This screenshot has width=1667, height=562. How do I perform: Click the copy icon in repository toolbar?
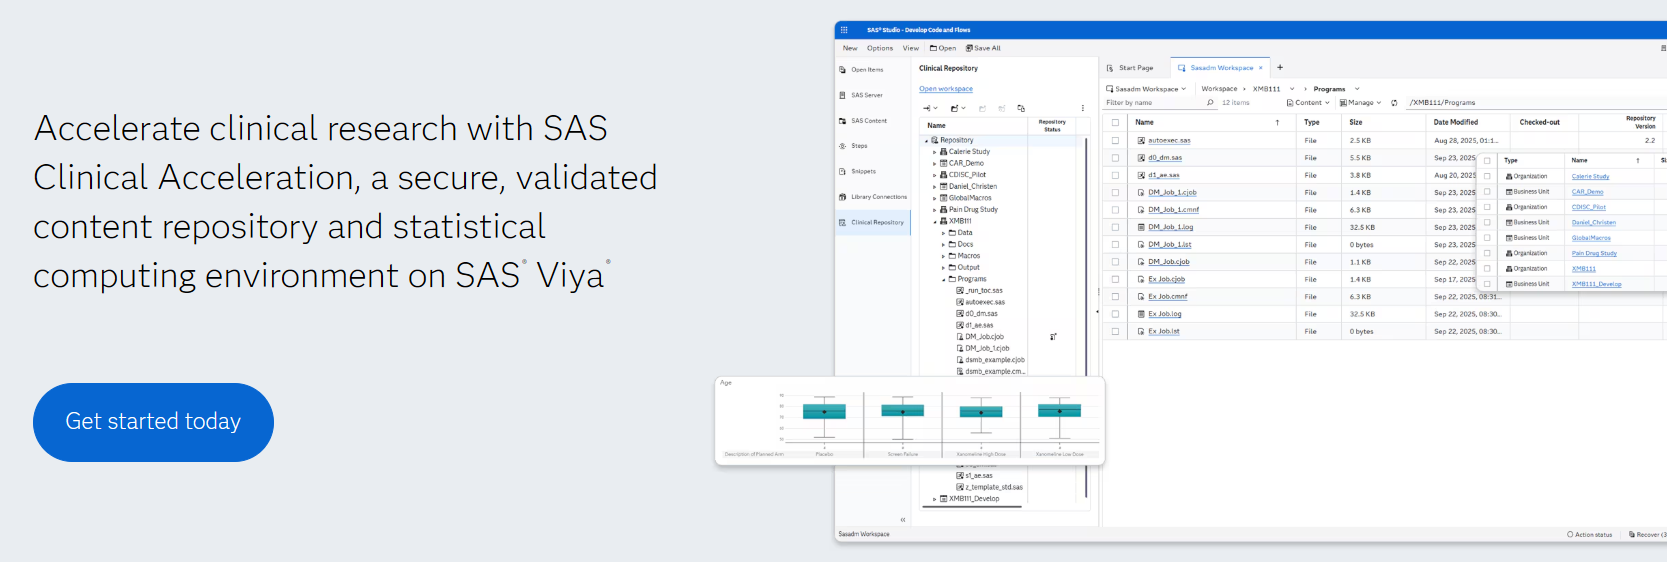pyautogui.click(x=1021, y=108)
